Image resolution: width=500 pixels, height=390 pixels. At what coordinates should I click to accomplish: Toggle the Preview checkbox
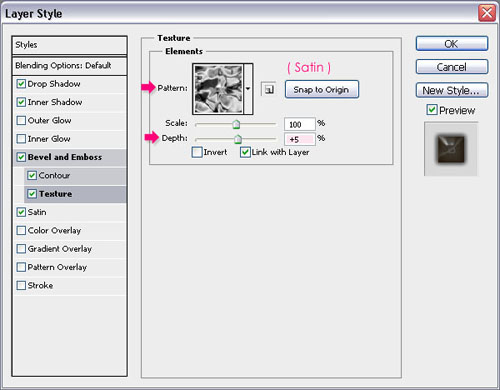click(432, 110)
